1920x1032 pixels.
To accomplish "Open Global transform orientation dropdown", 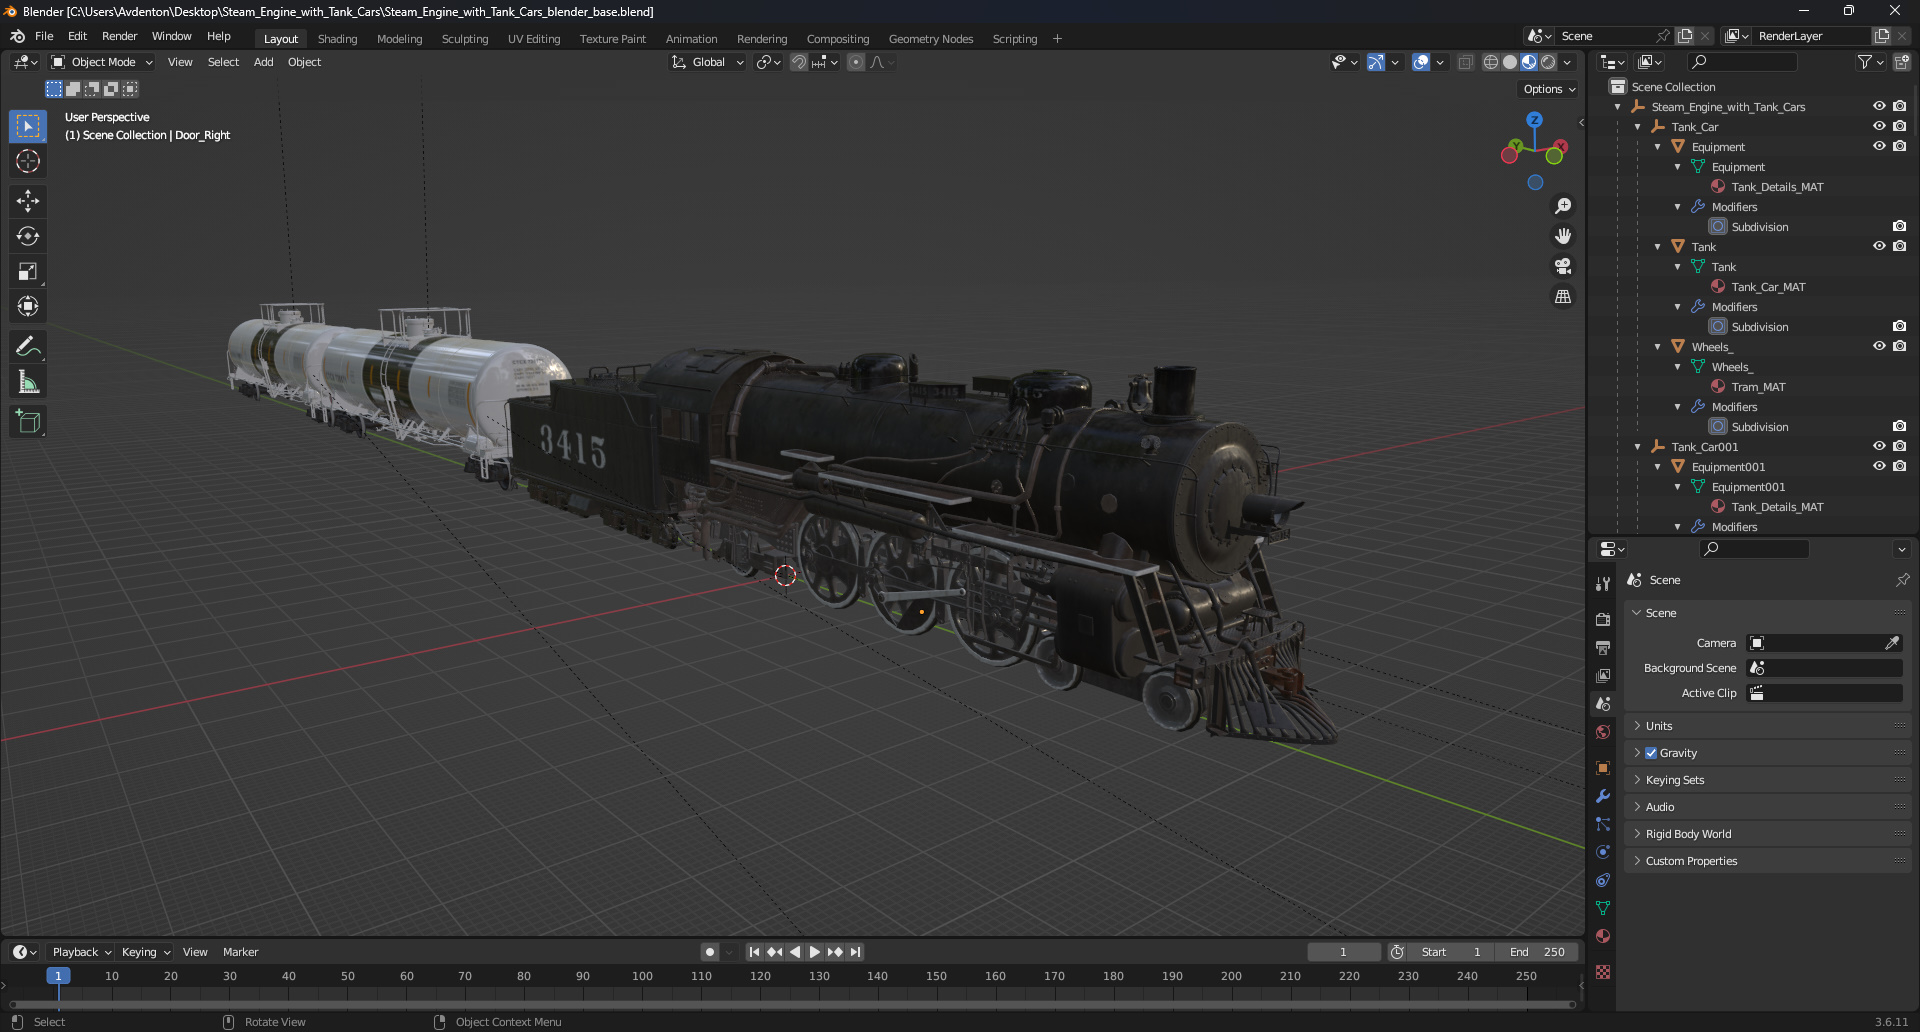I will (x=708, y=62).
